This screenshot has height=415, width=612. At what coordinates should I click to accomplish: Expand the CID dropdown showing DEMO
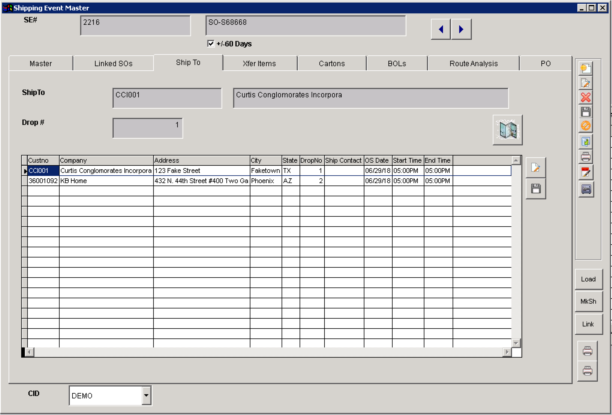click(146, 395)
